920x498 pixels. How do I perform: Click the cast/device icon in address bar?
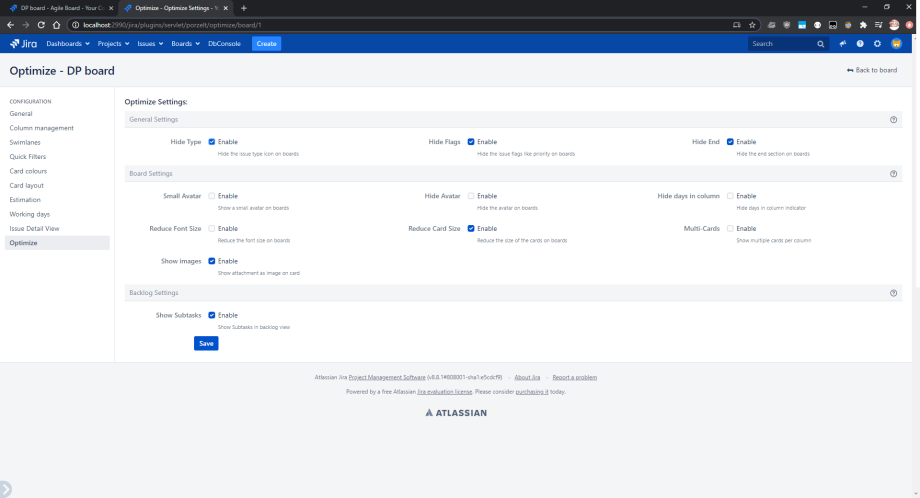tap(737, 25)
